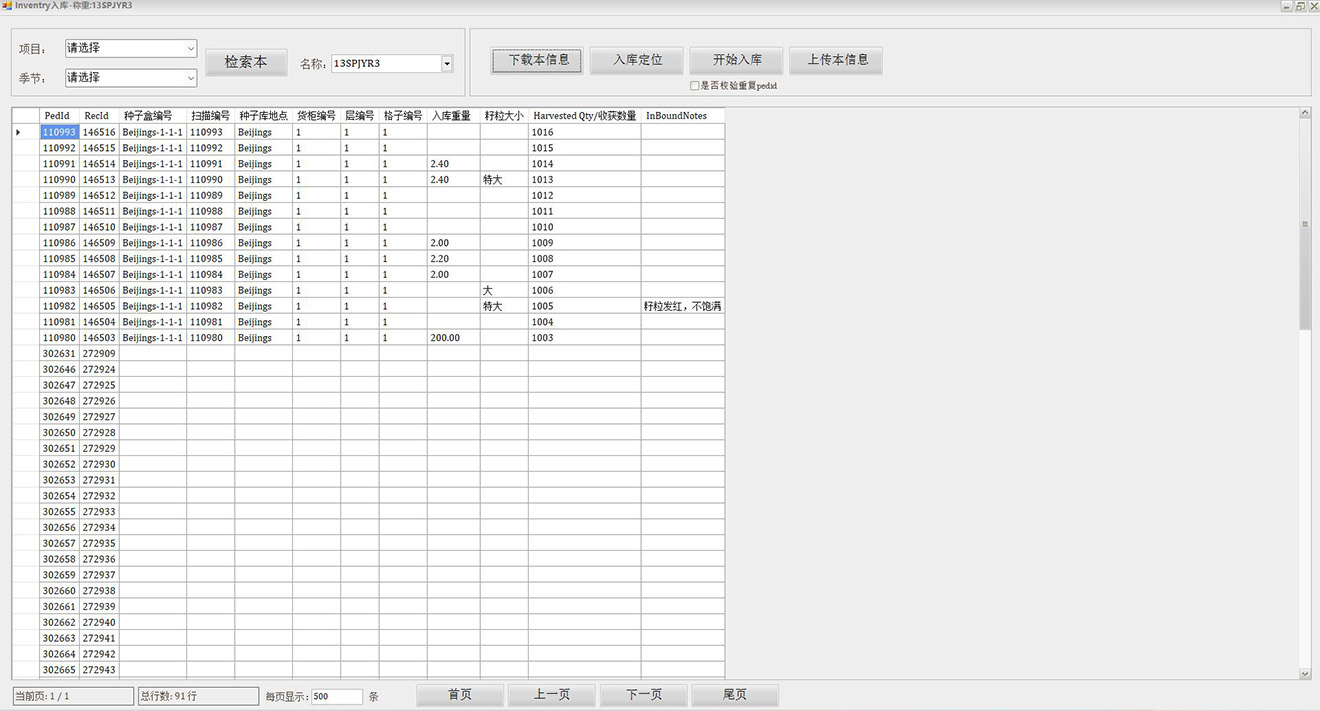Click the 籽粒大小 column header
Viewport: 1320px width, 711px height.
(x=504, y=116)
